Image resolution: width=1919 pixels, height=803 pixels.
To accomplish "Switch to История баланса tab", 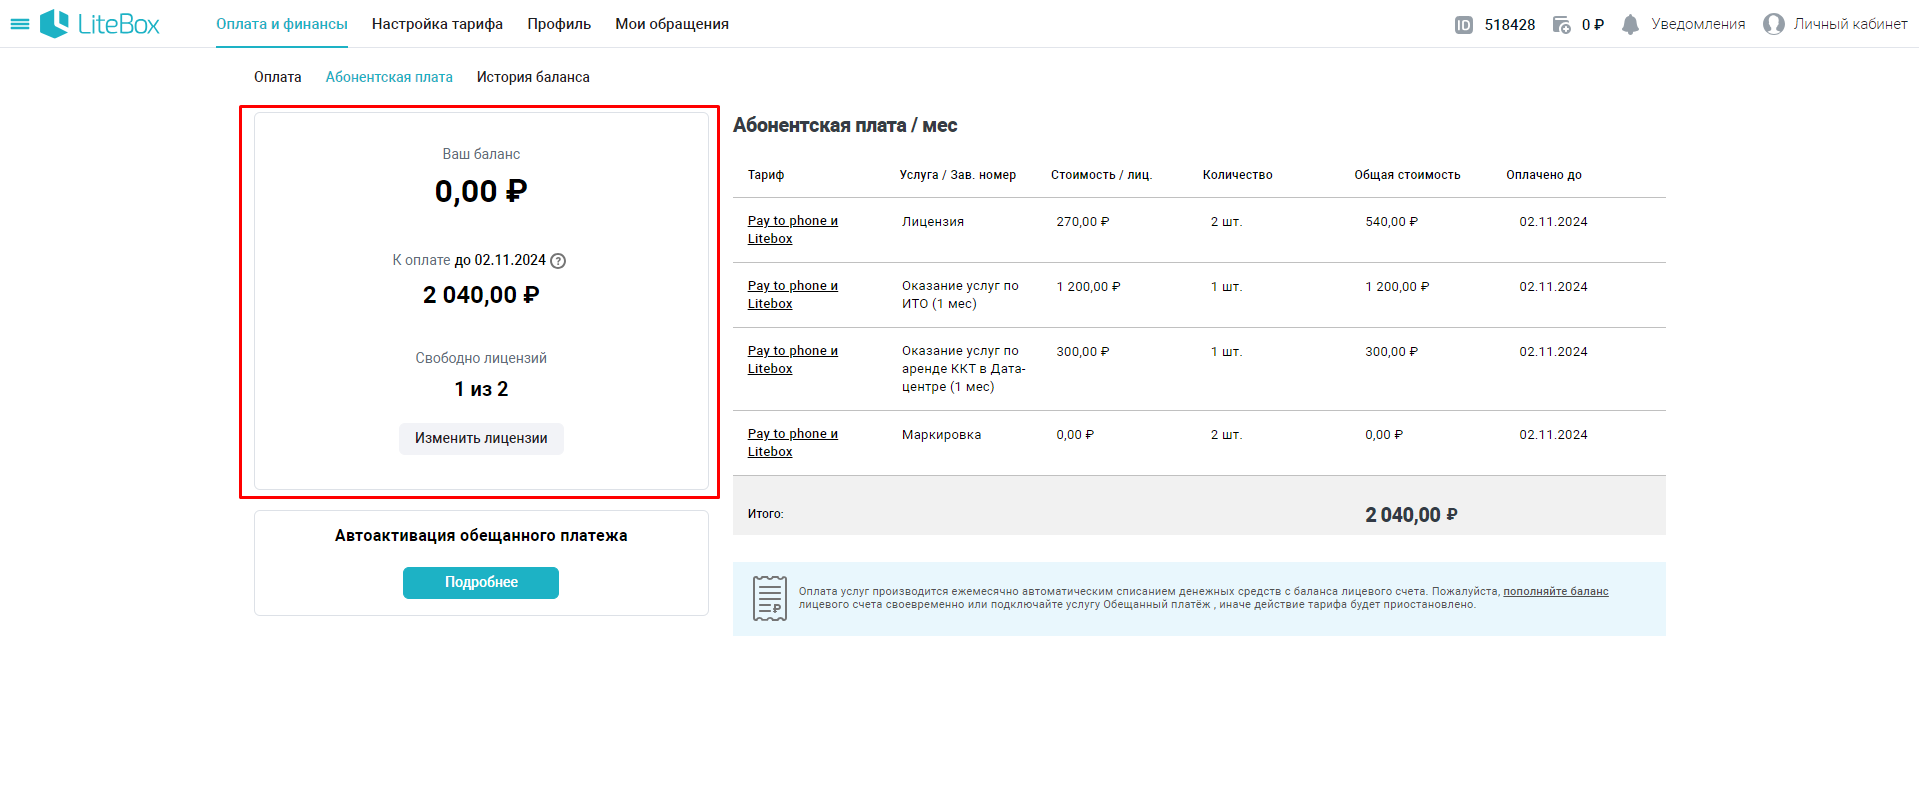I will [x=533, y=77].
